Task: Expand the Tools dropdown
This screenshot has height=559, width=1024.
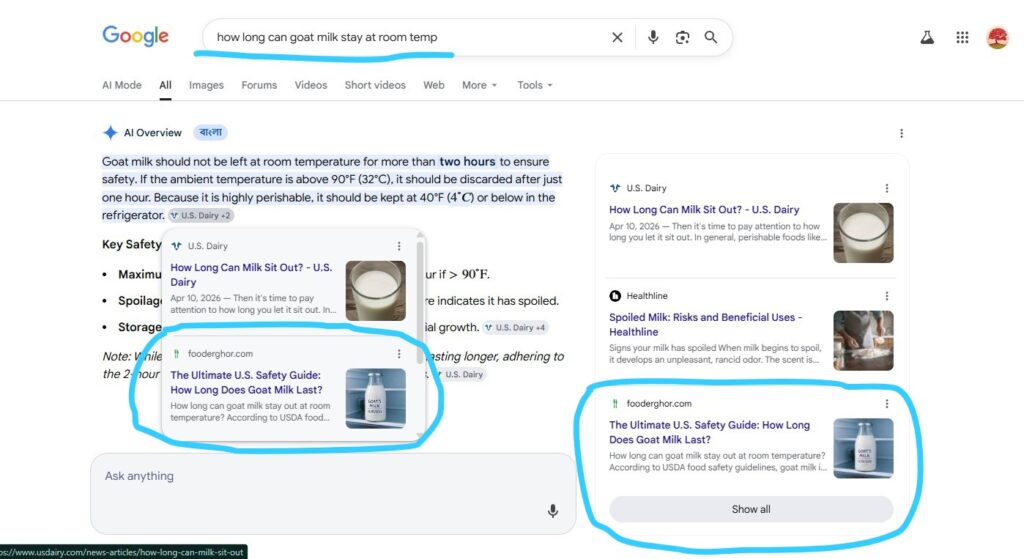Action: click(x=535, y=85)
